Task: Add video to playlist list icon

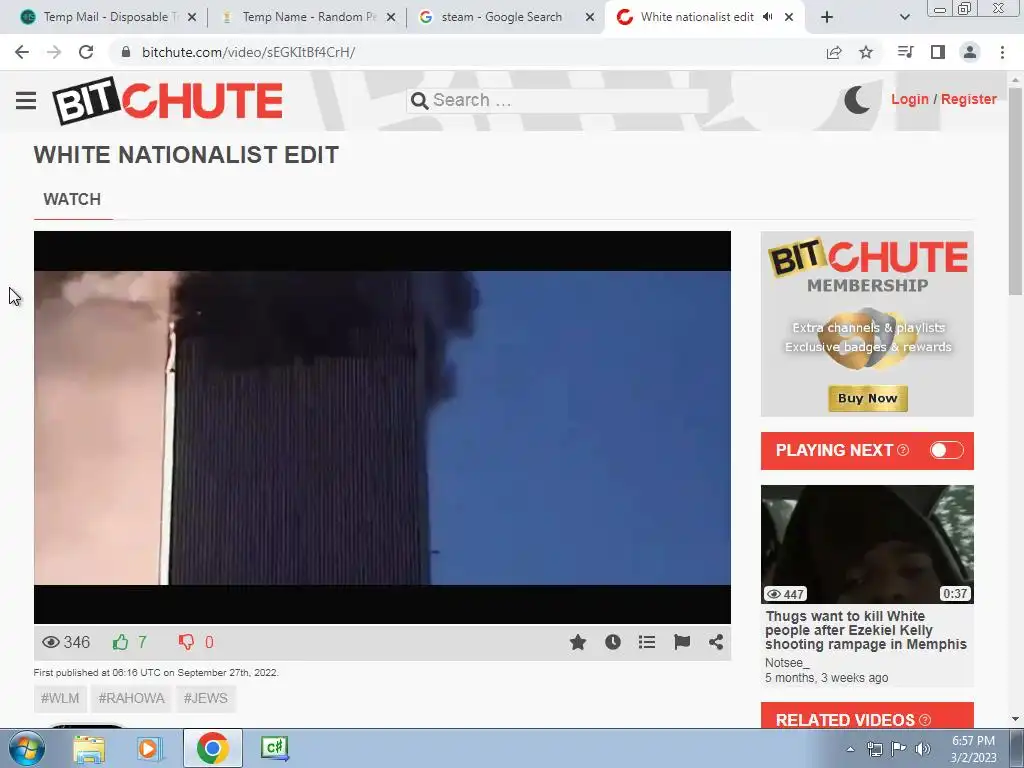Action: [x=647, y=642]
